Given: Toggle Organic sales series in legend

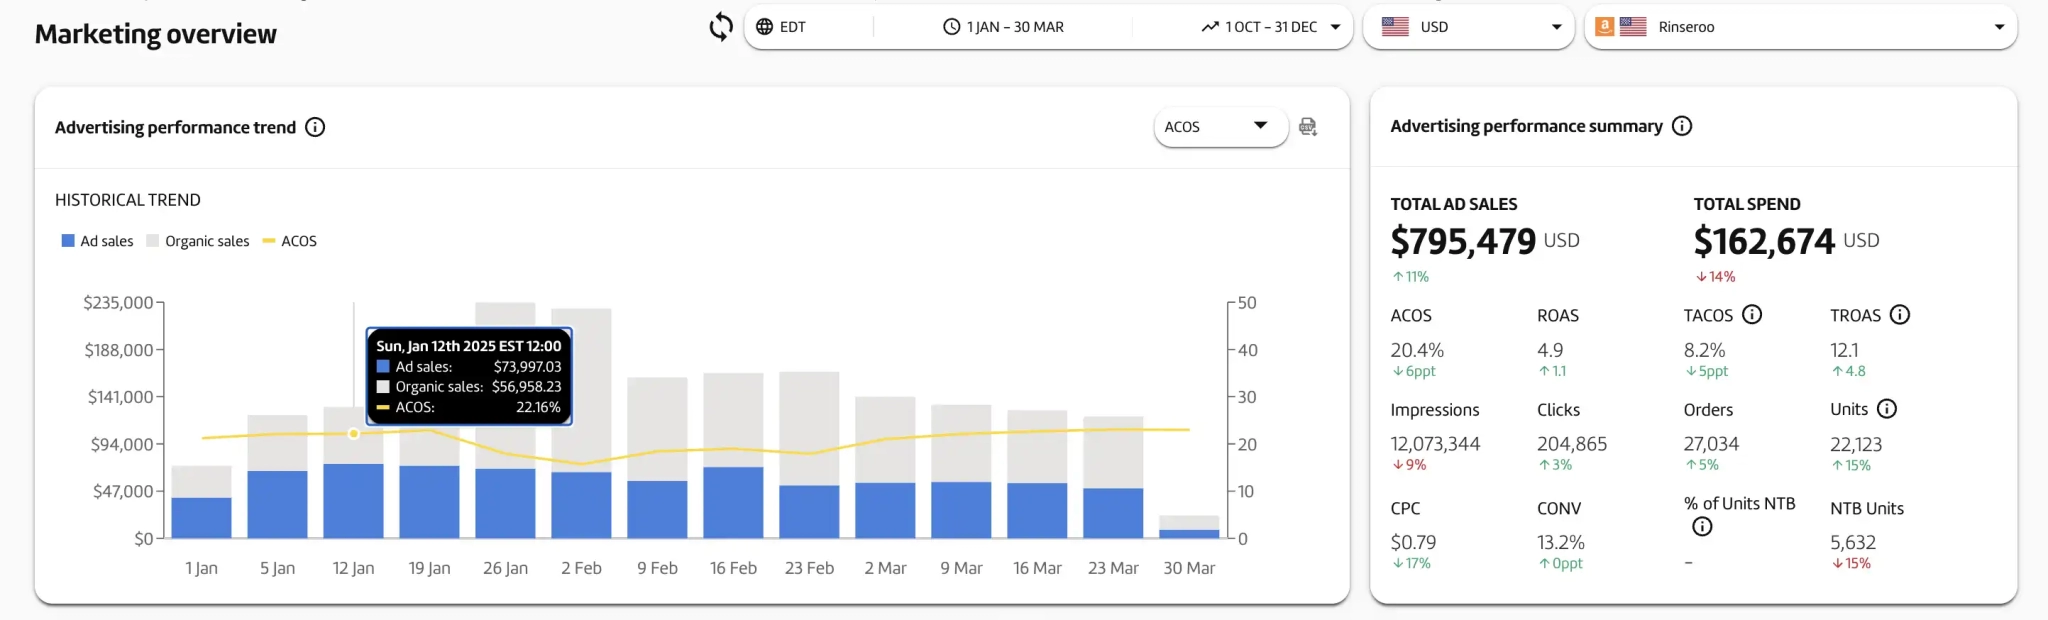Looking at the screenshot, I should 198,241.
